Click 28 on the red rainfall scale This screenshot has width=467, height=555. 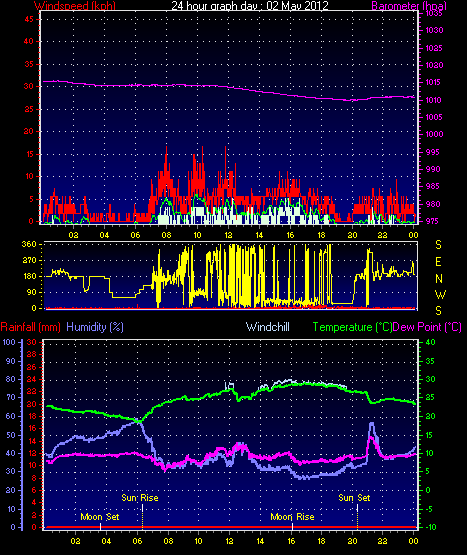pyautogui.click(x=32, y=354)
